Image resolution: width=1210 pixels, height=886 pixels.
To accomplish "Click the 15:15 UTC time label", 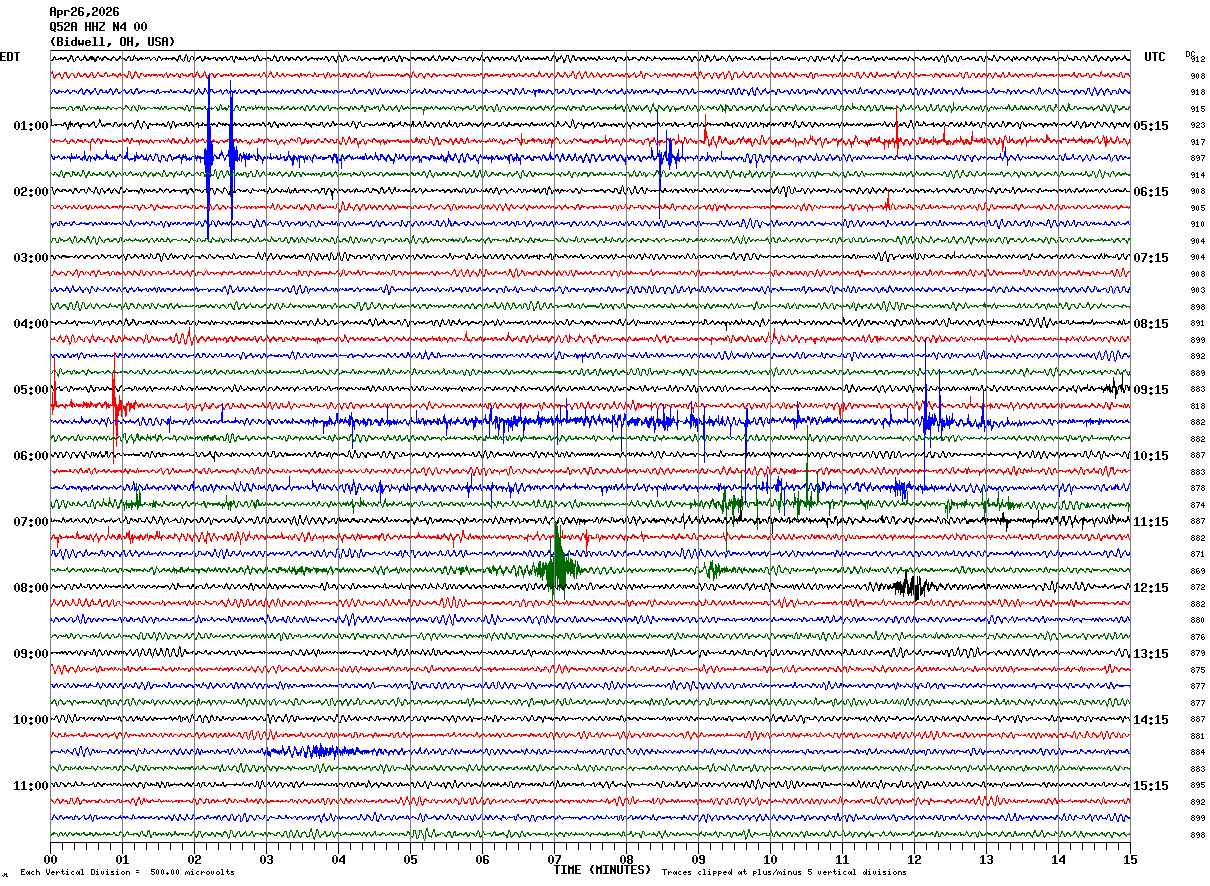I will [x=1152, y=786].
